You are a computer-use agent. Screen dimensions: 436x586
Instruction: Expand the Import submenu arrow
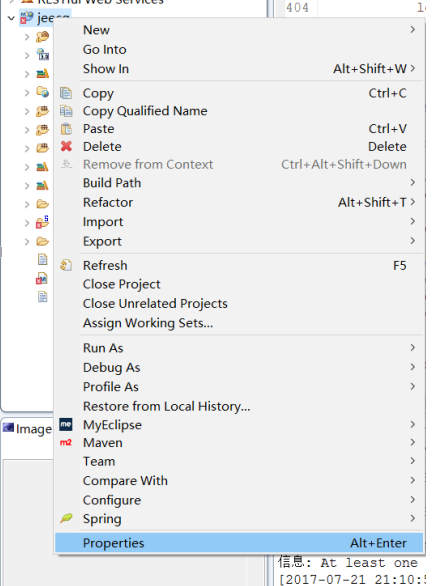[x=412, y=221]
